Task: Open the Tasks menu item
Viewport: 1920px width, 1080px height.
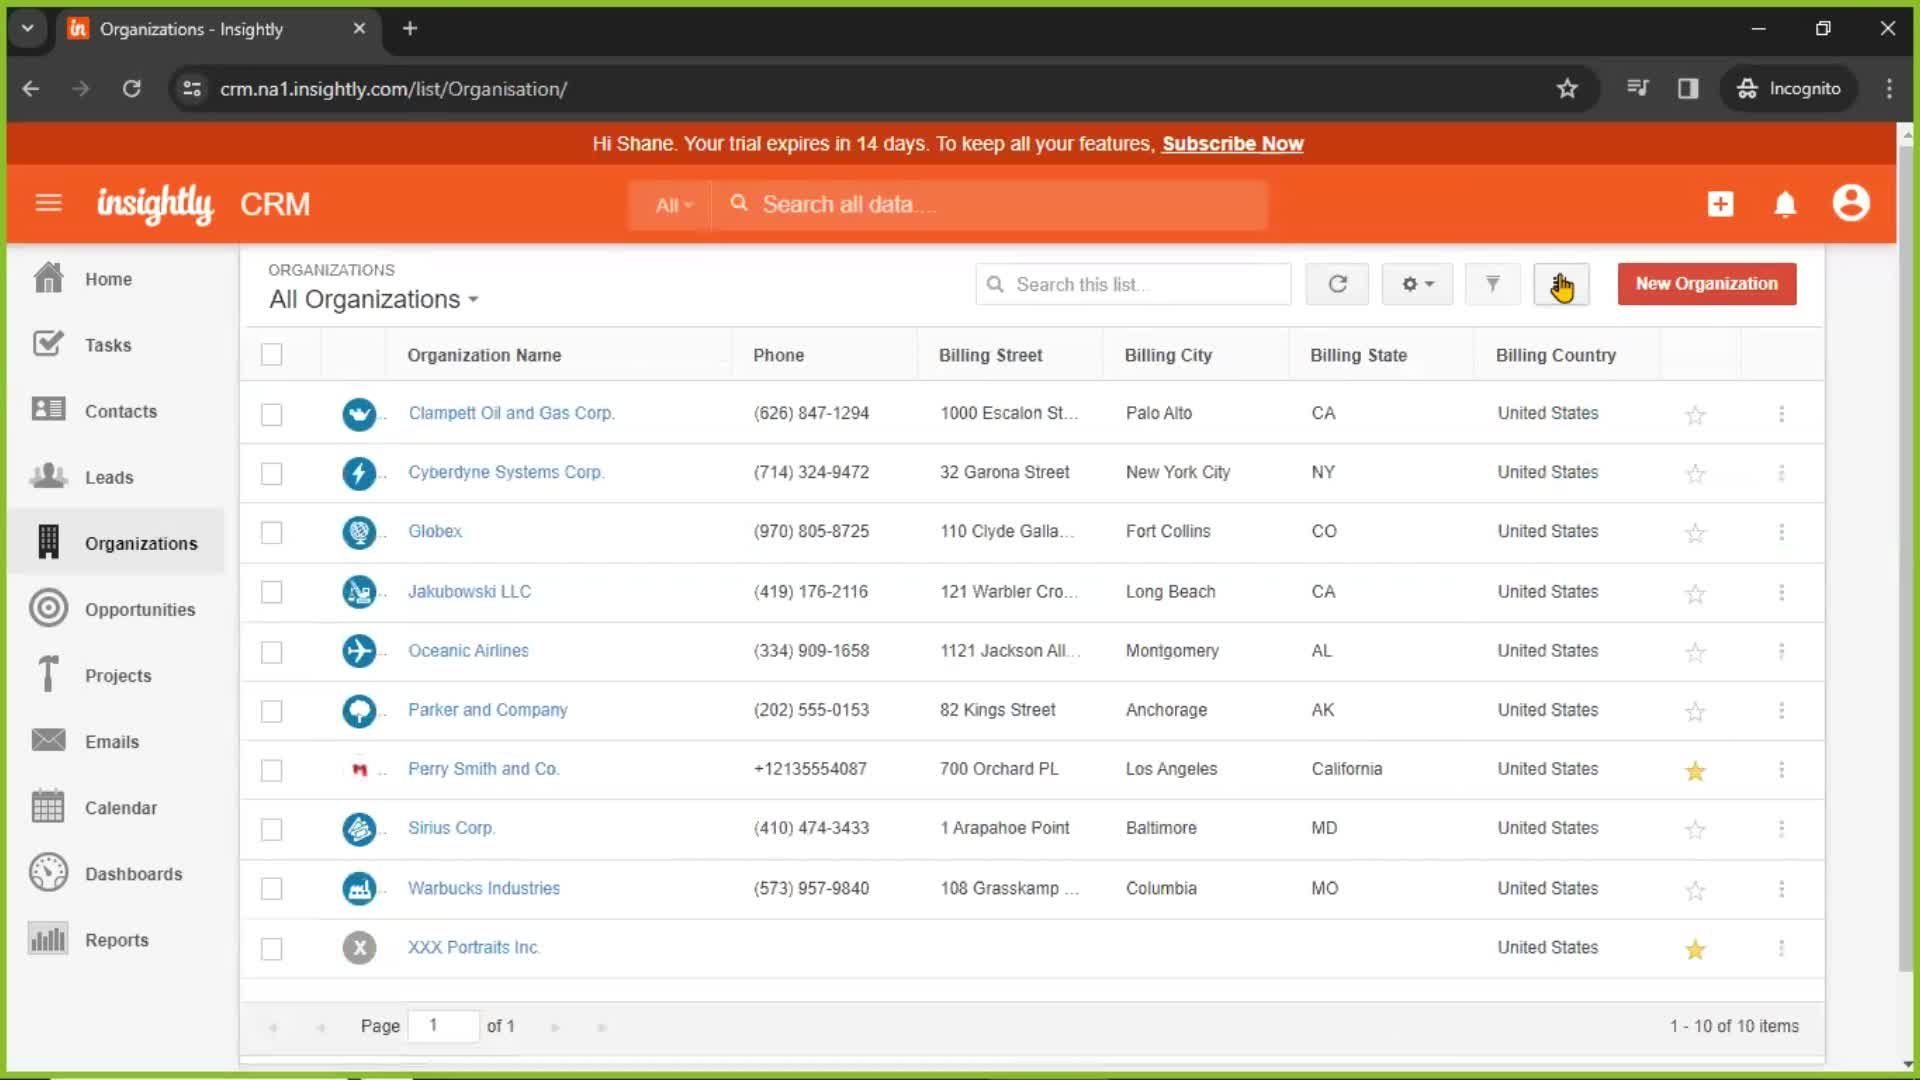Action: click(x=109, y=344)
